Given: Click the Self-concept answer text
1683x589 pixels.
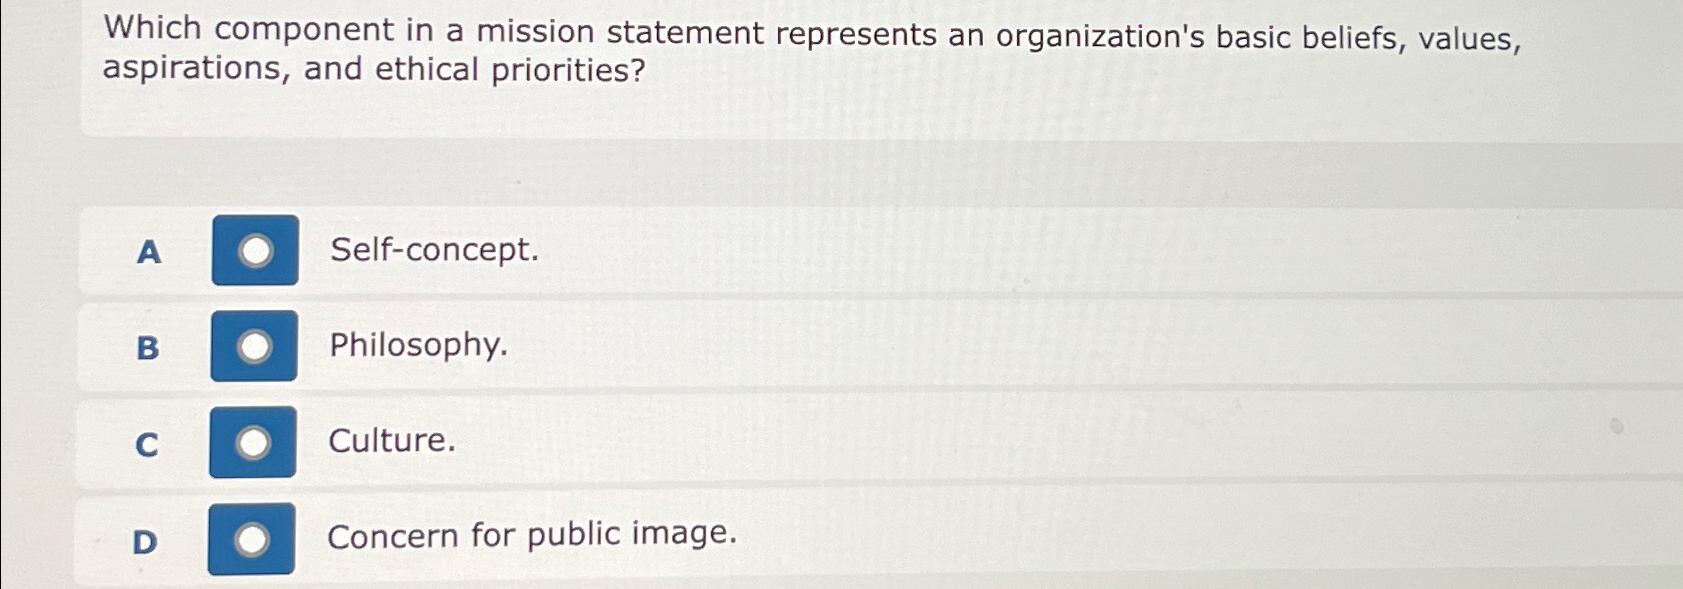Looking at the screenshot, I should pyautogui.click(x=434, y=252).
